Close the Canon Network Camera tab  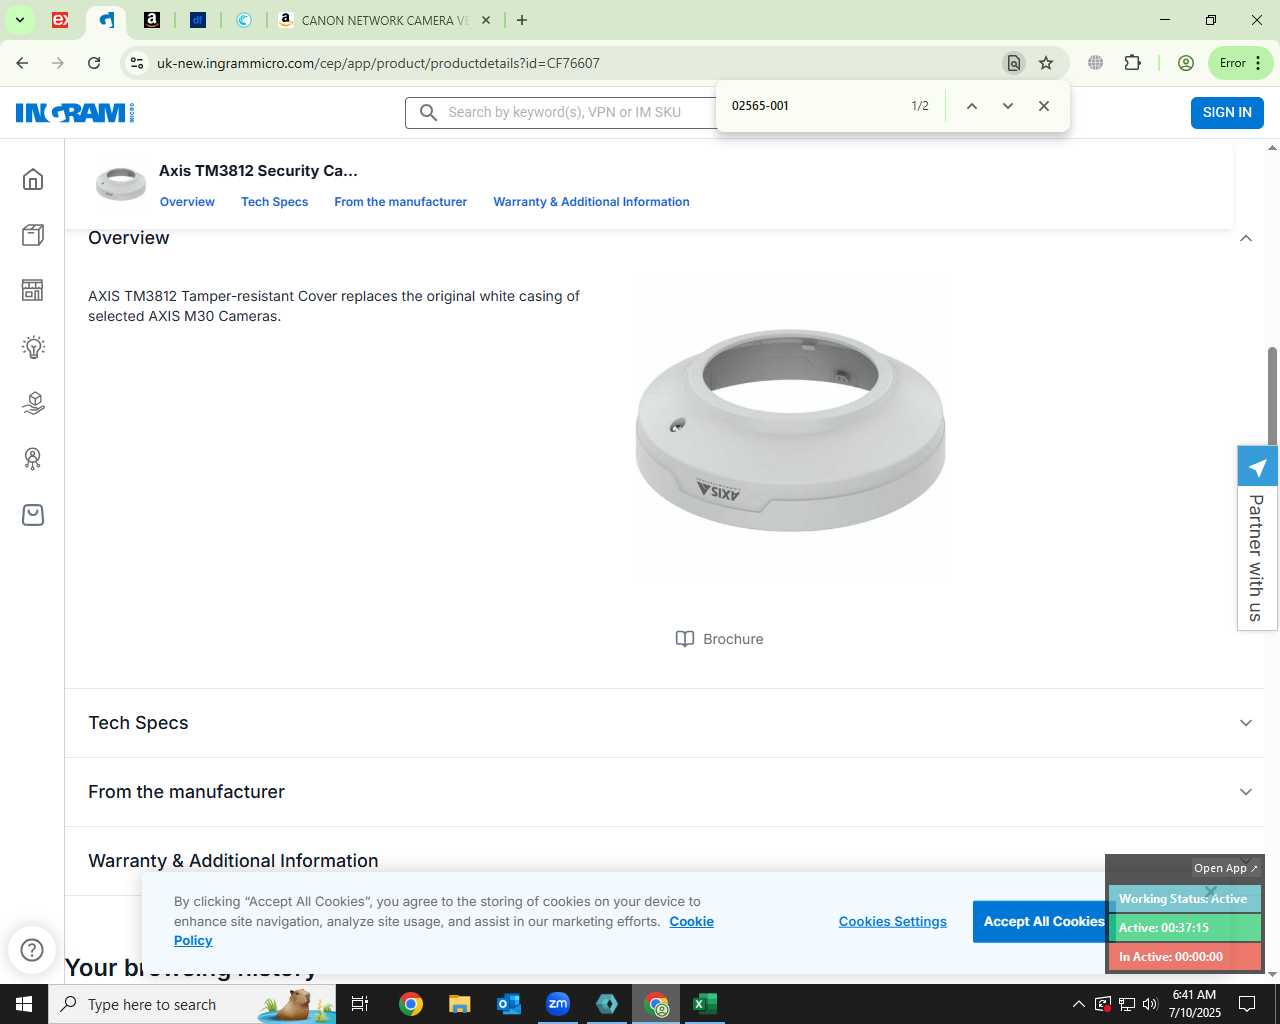click(486, 20)
